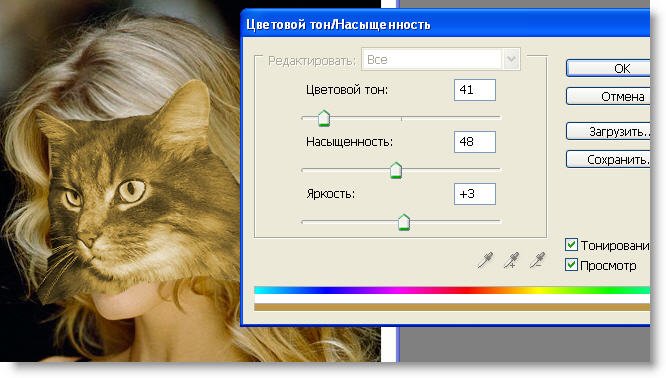Image resolution: width=666 pixels, height=378 pixels.
Task: Select the subtract-from-sample eyedropper (minus)
Action: [537, 260]
